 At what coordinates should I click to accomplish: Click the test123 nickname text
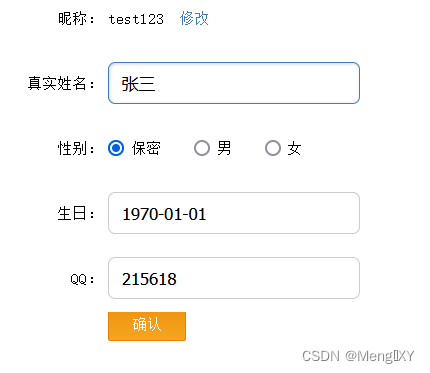pyautogui.click(x=136, y=19)
